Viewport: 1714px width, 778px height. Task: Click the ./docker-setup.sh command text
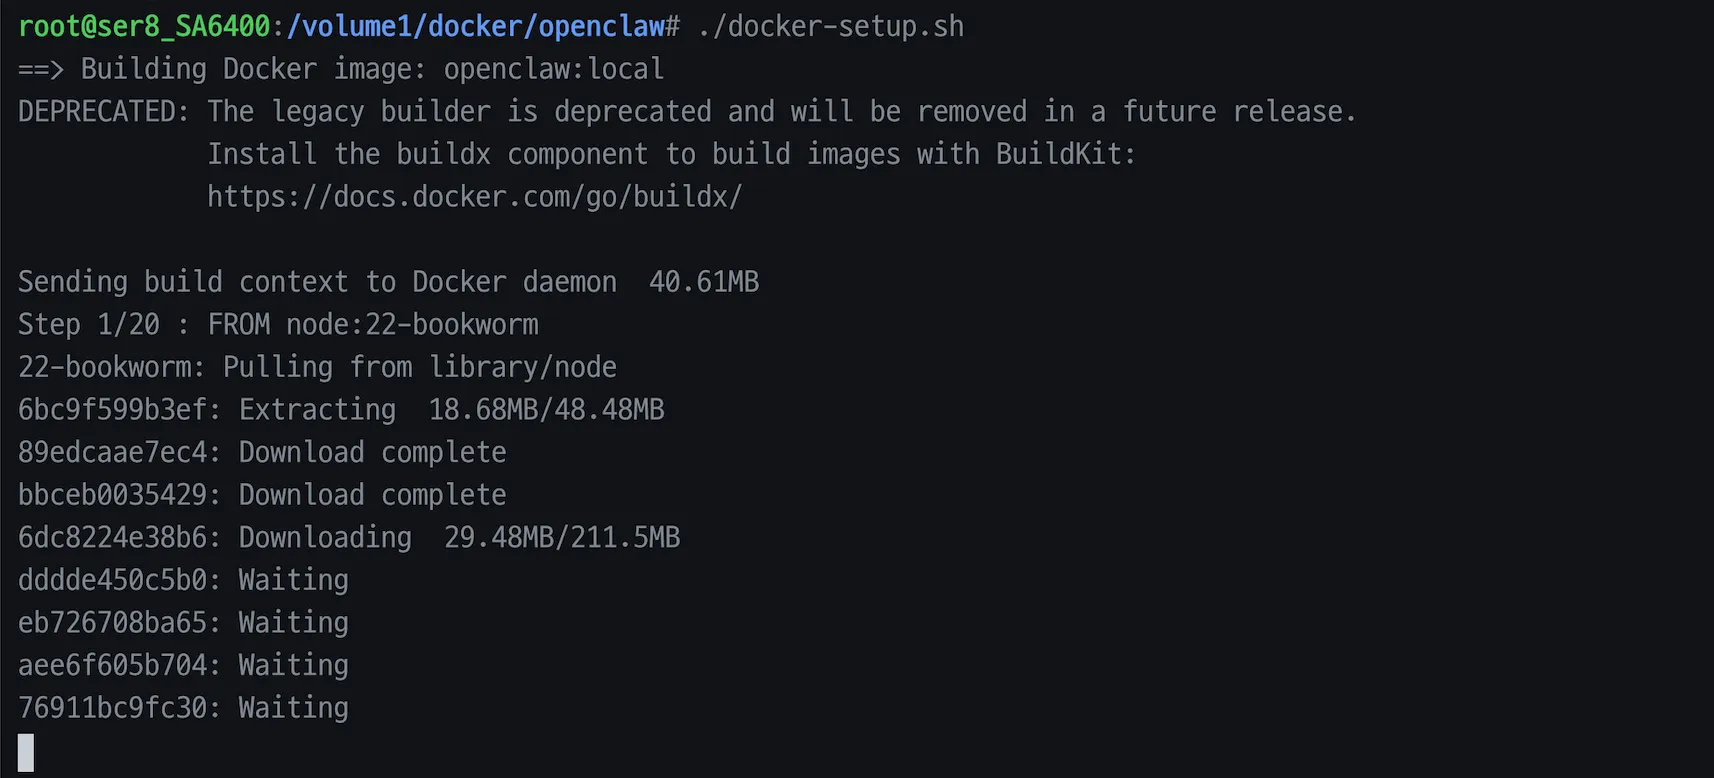tap(831, 27)
